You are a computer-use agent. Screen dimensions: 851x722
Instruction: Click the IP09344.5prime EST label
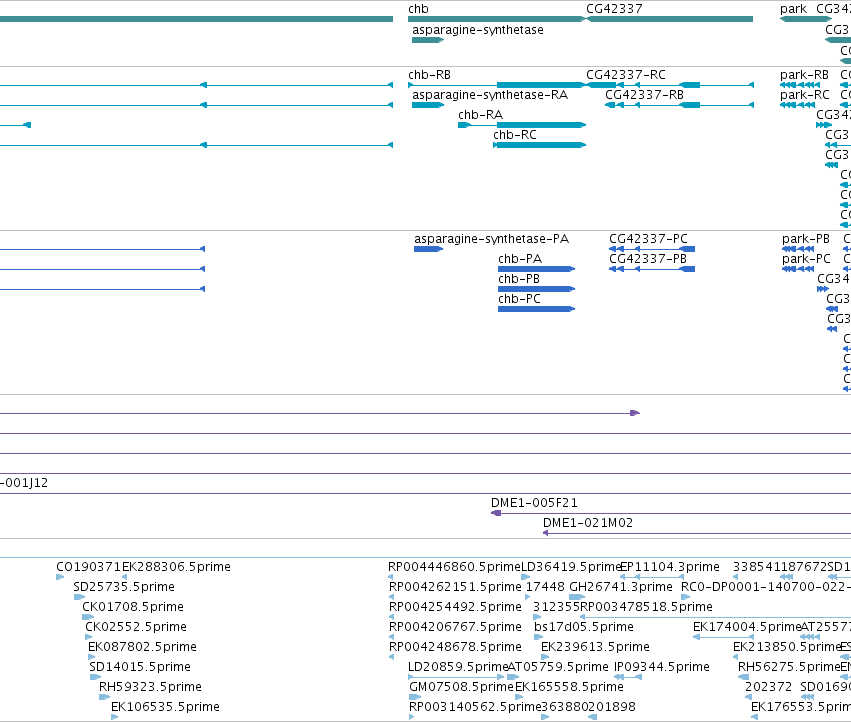coord(662,667)
